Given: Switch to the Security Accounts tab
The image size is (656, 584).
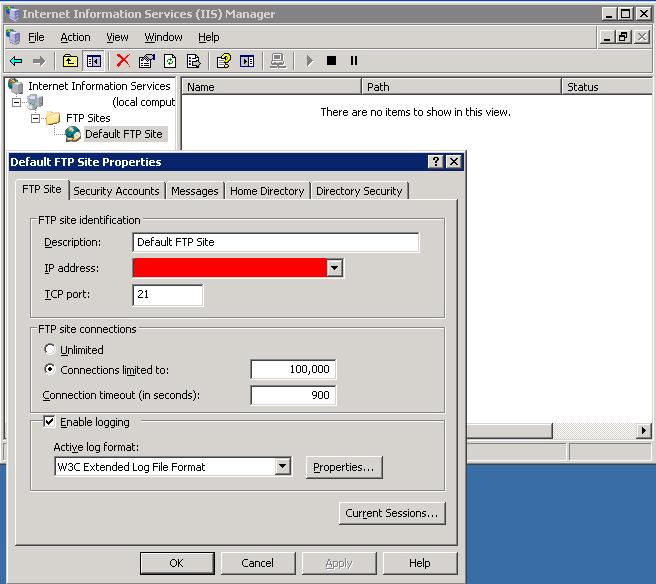Looking at the screenshot, I should pyautogui.click(x=116, y=191).
